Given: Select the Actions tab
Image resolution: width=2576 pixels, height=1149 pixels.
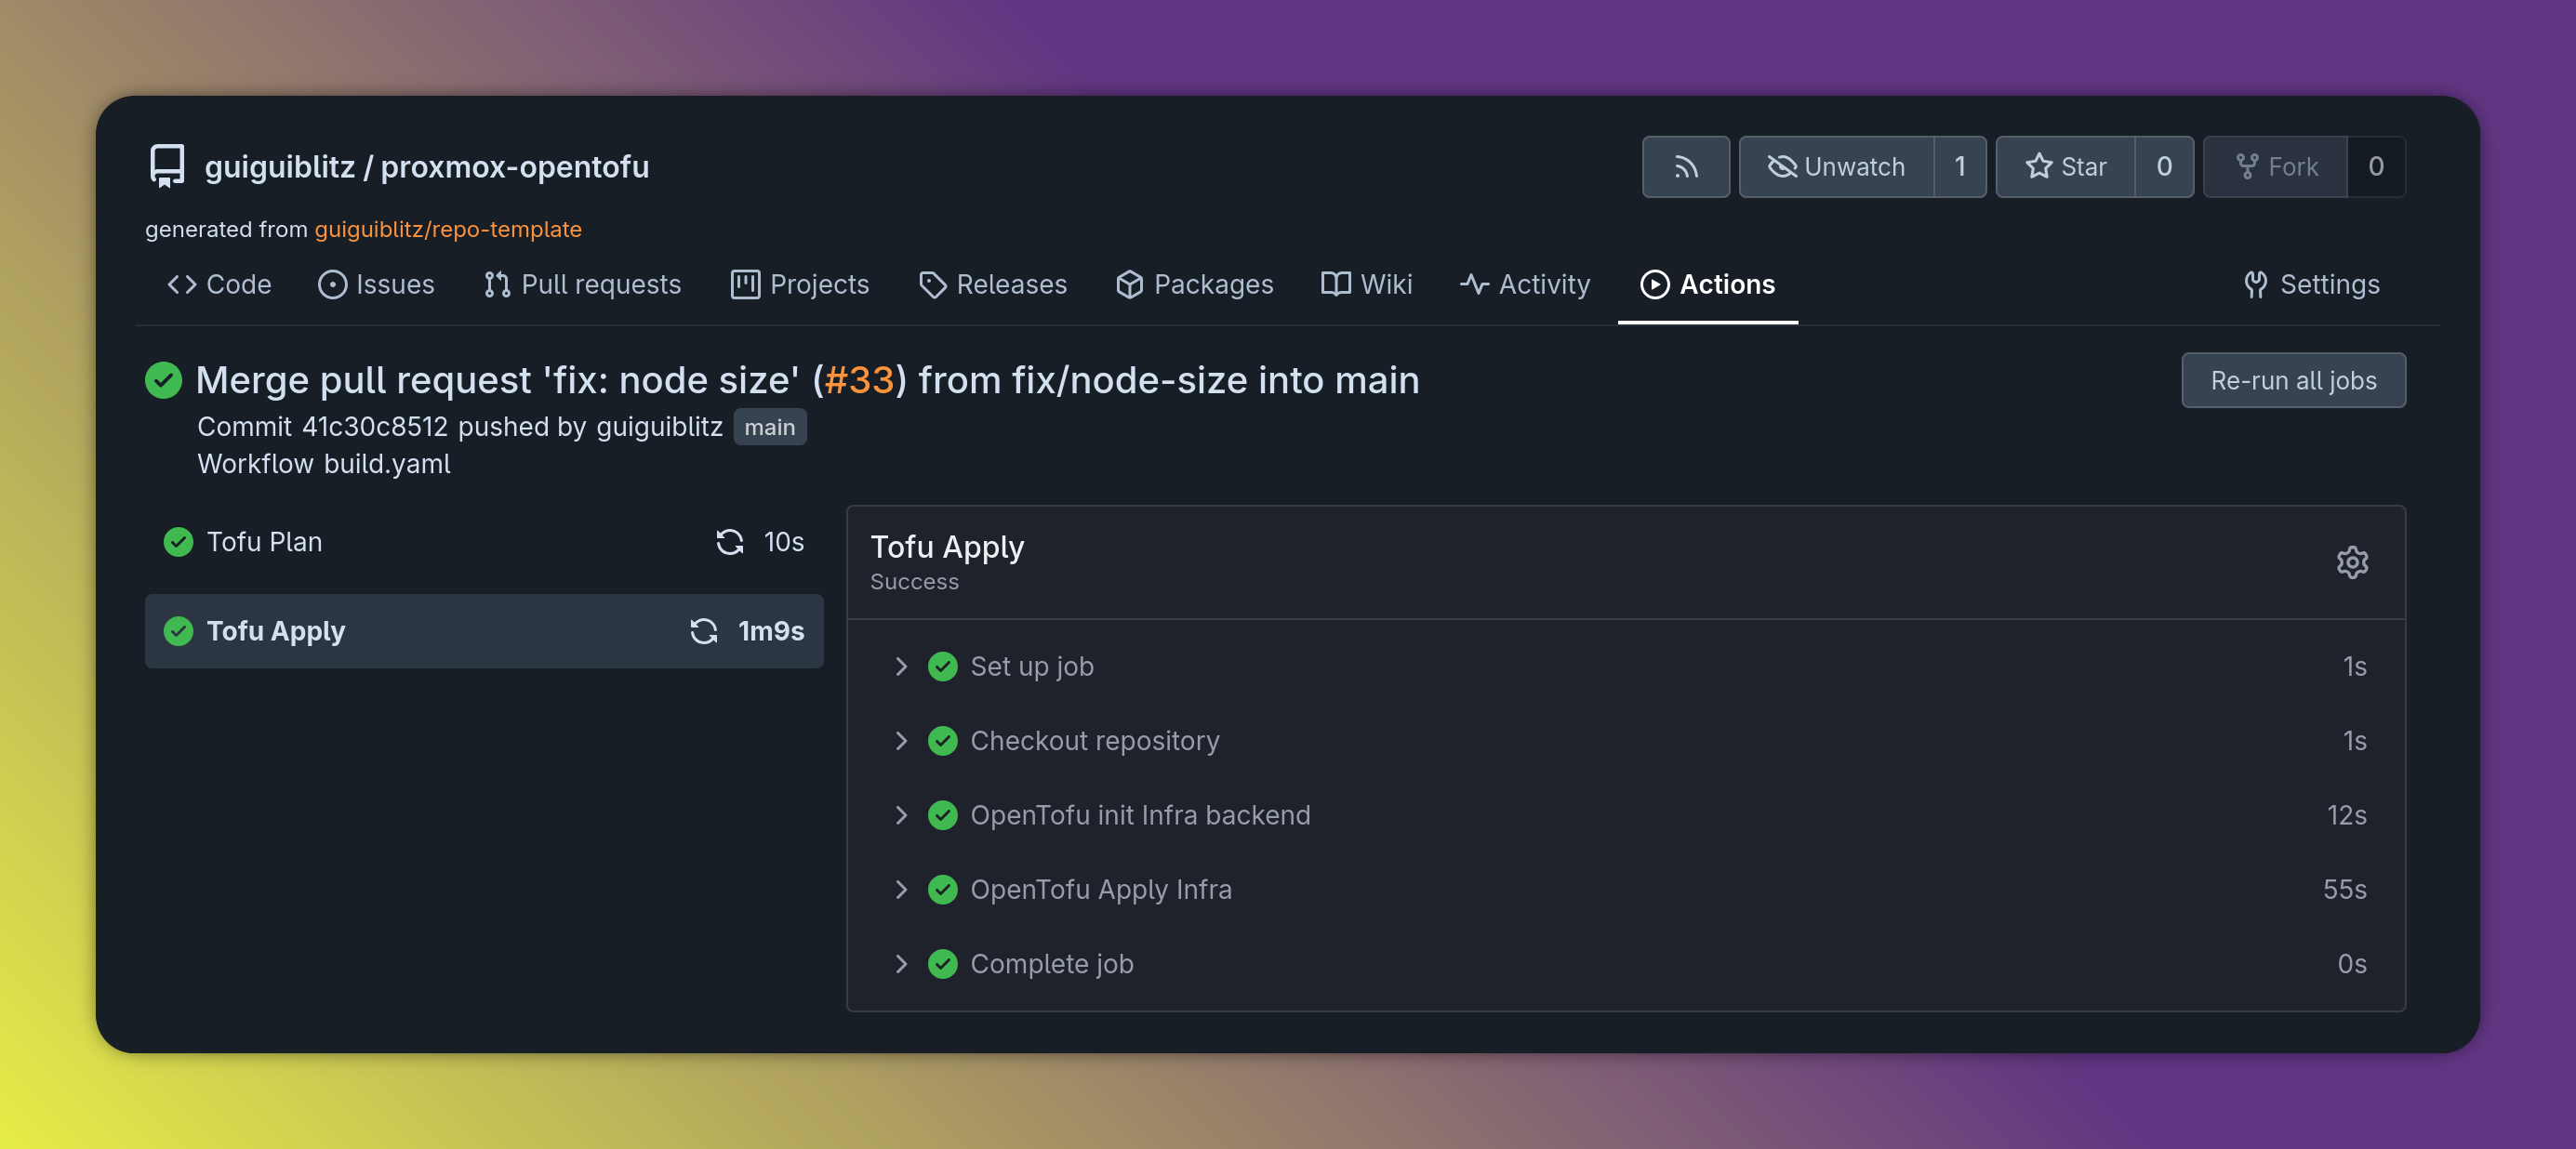Looking at the screenshot, I should (1708, 284).
